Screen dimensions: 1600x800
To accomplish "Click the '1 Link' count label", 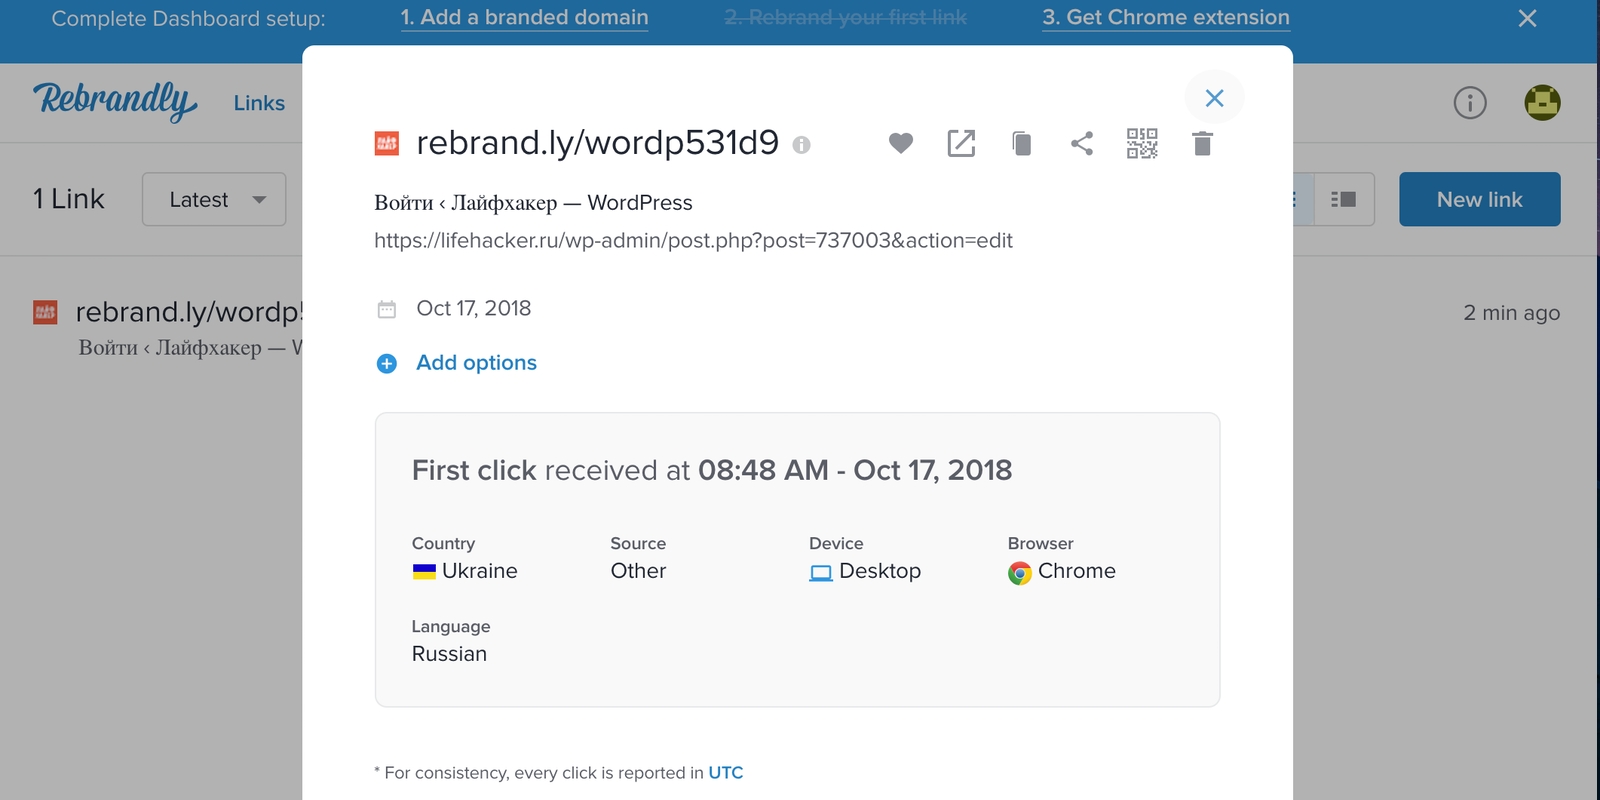I will [x=68, y=199].
